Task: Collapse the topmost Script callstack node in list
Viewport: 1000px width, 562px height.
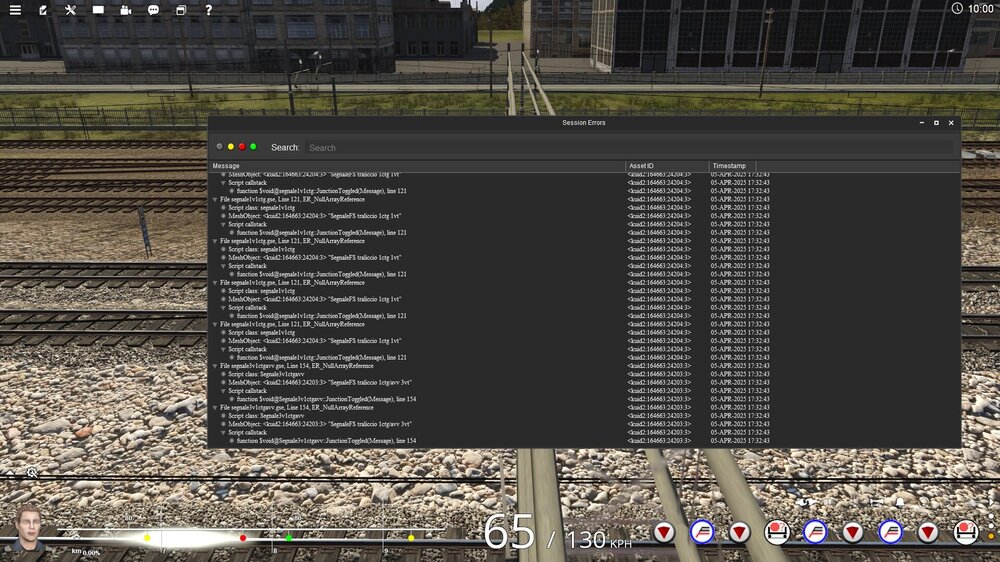Action: pos(223,182)
